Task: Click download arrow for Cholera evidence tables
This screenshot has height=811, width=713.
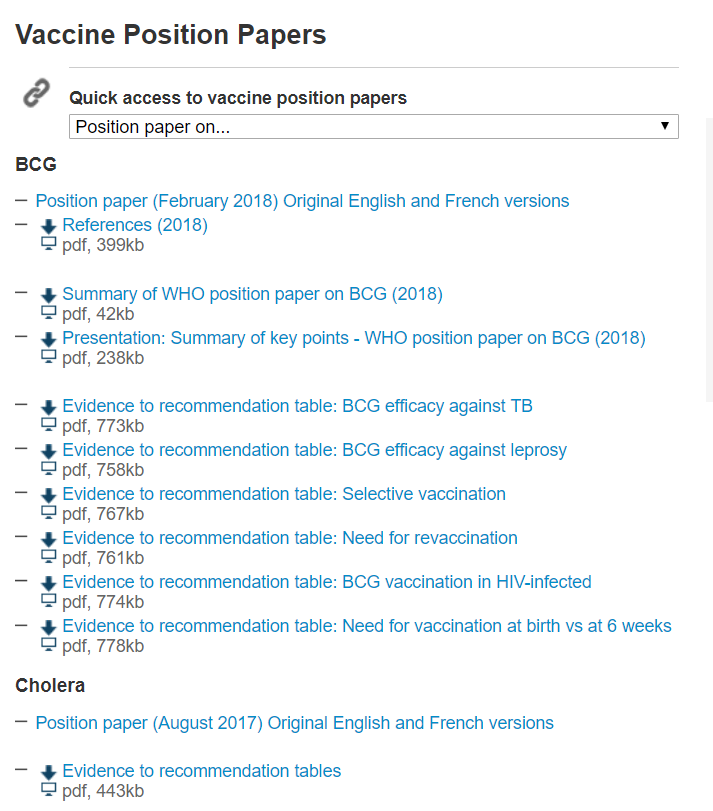Action: click(48, 770)
